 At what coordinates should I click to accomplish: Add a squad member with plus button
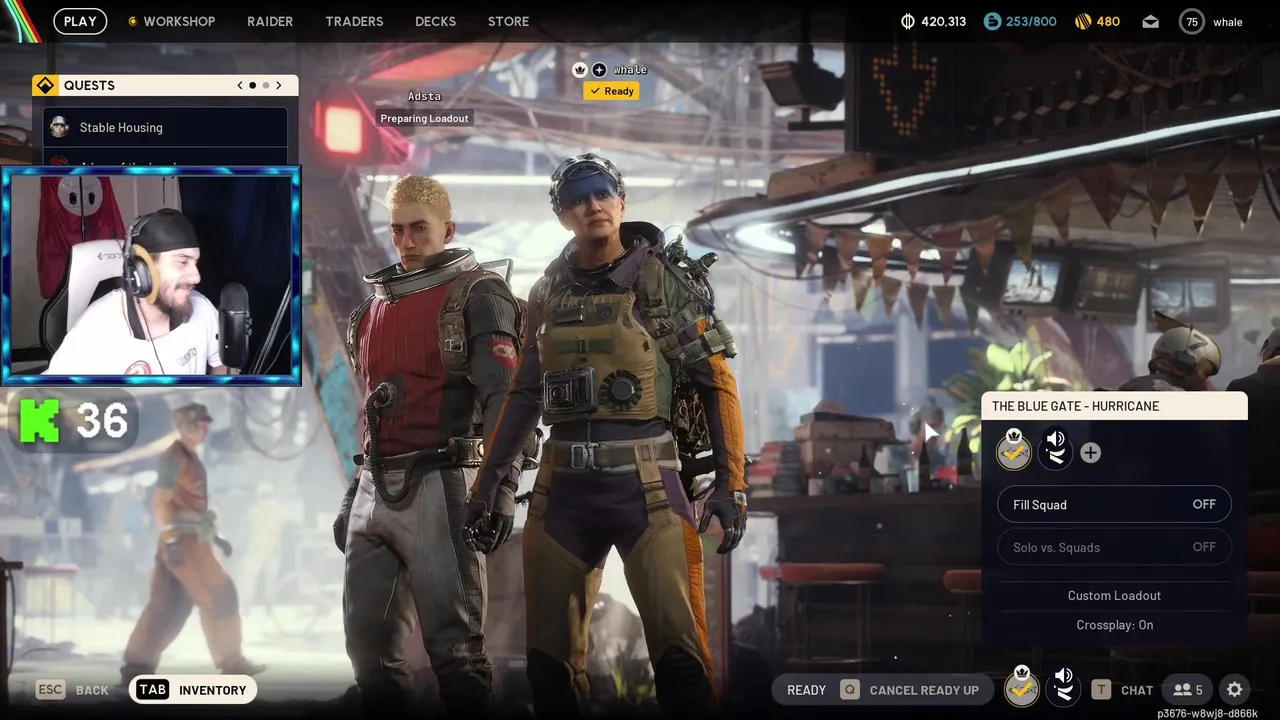tap(1090, 453)
